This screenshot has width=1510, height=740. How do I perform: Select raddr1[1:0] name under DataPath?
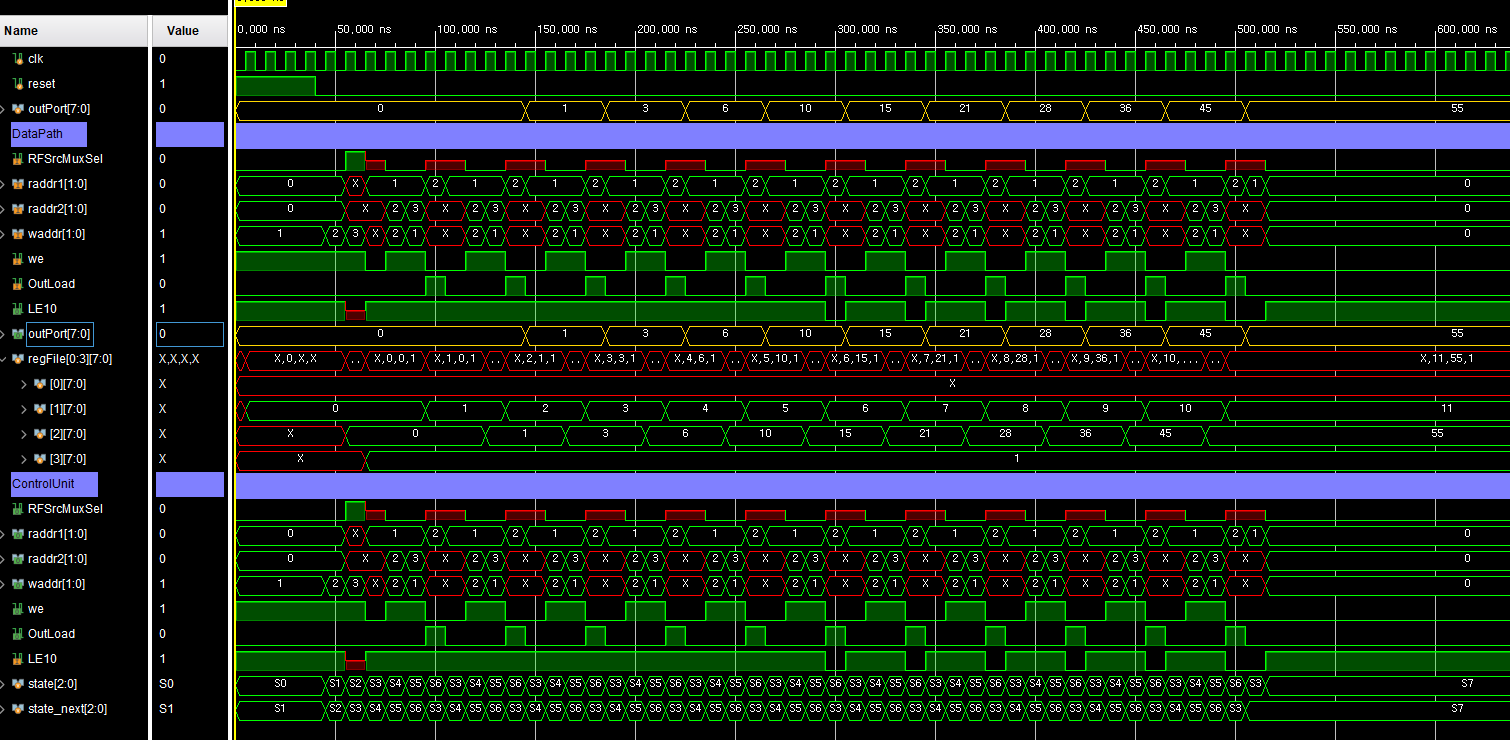pyautogui.click(x=57, y=184)
